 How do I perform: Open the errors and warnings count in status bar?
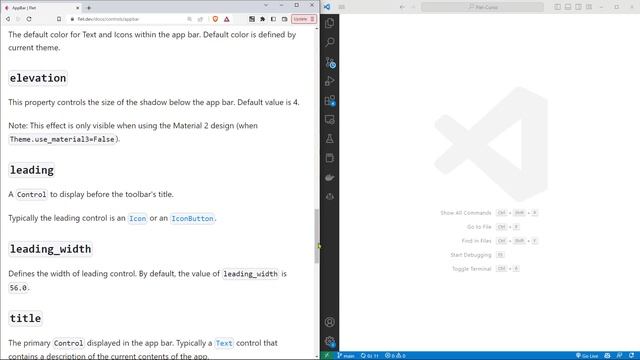coord(395,356)
